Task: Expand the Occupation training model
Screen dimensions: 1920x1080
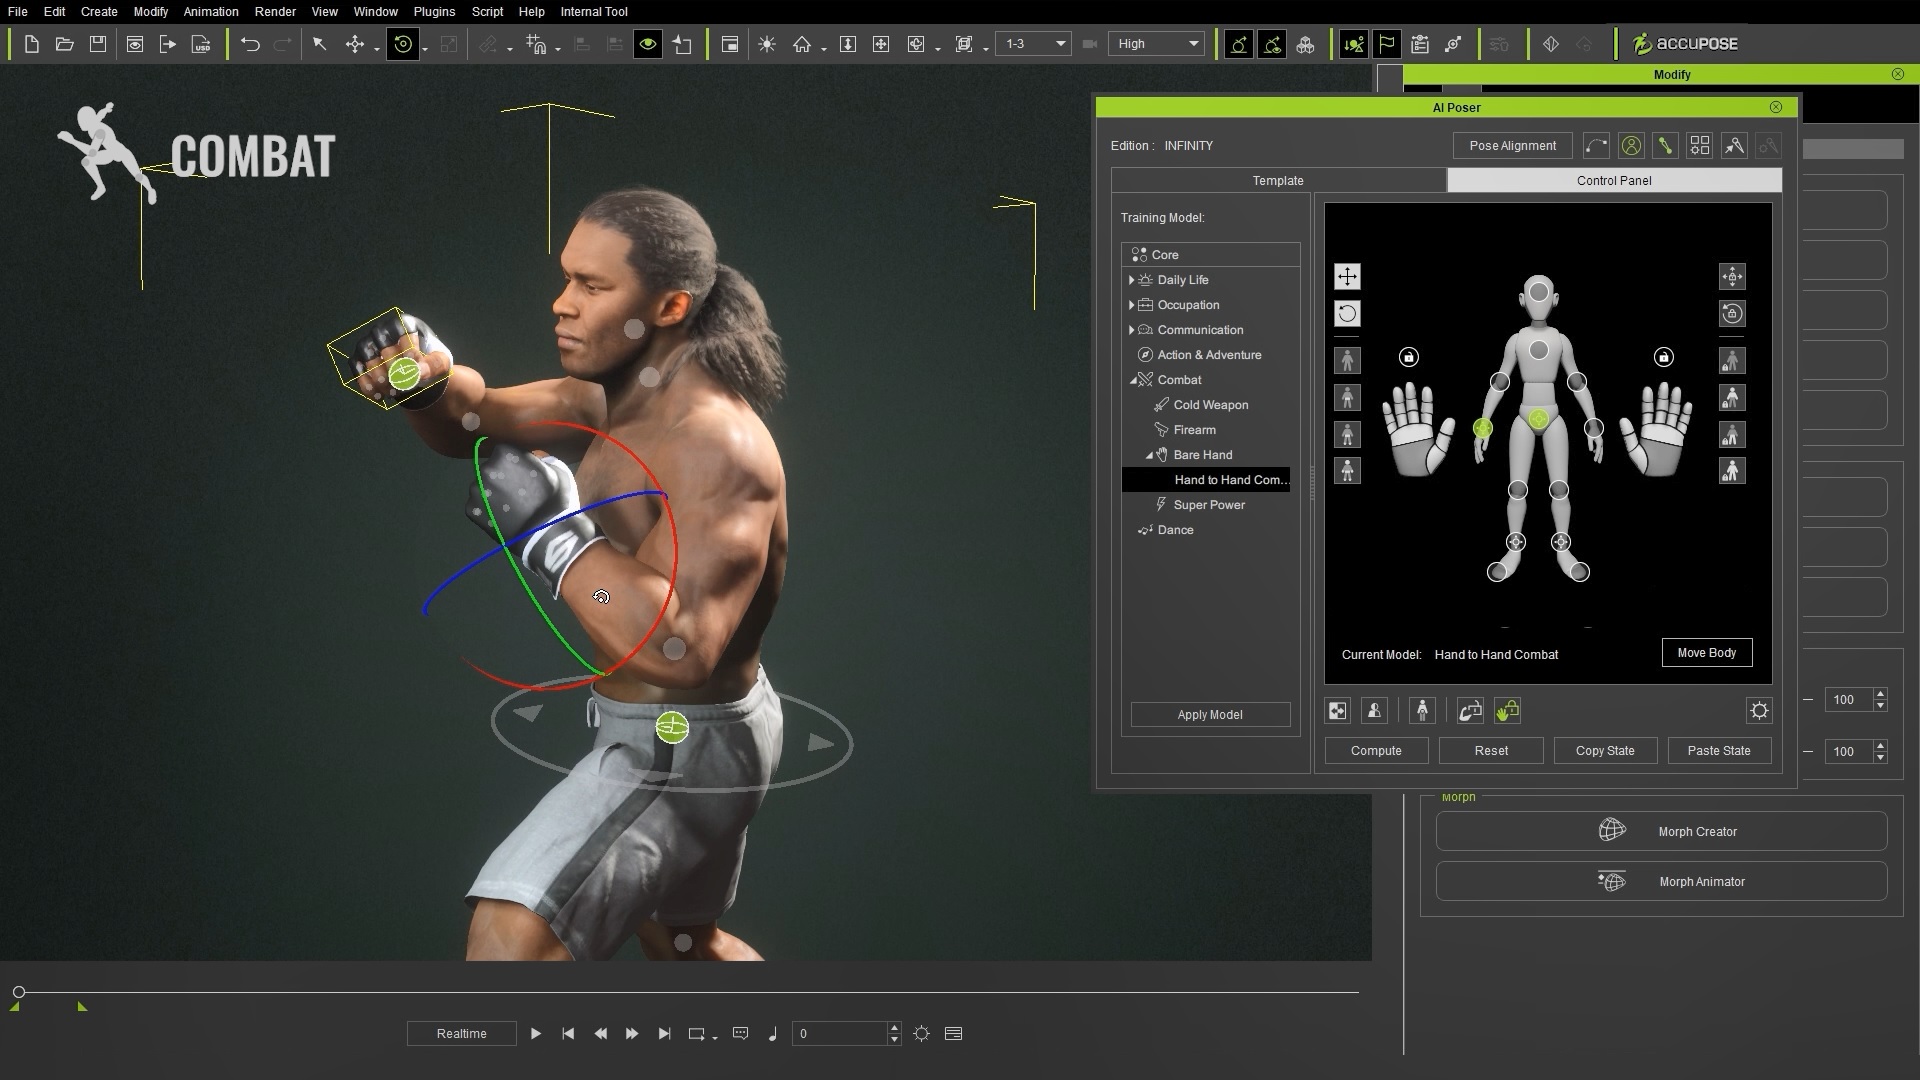Action: tap(1131, 305)
